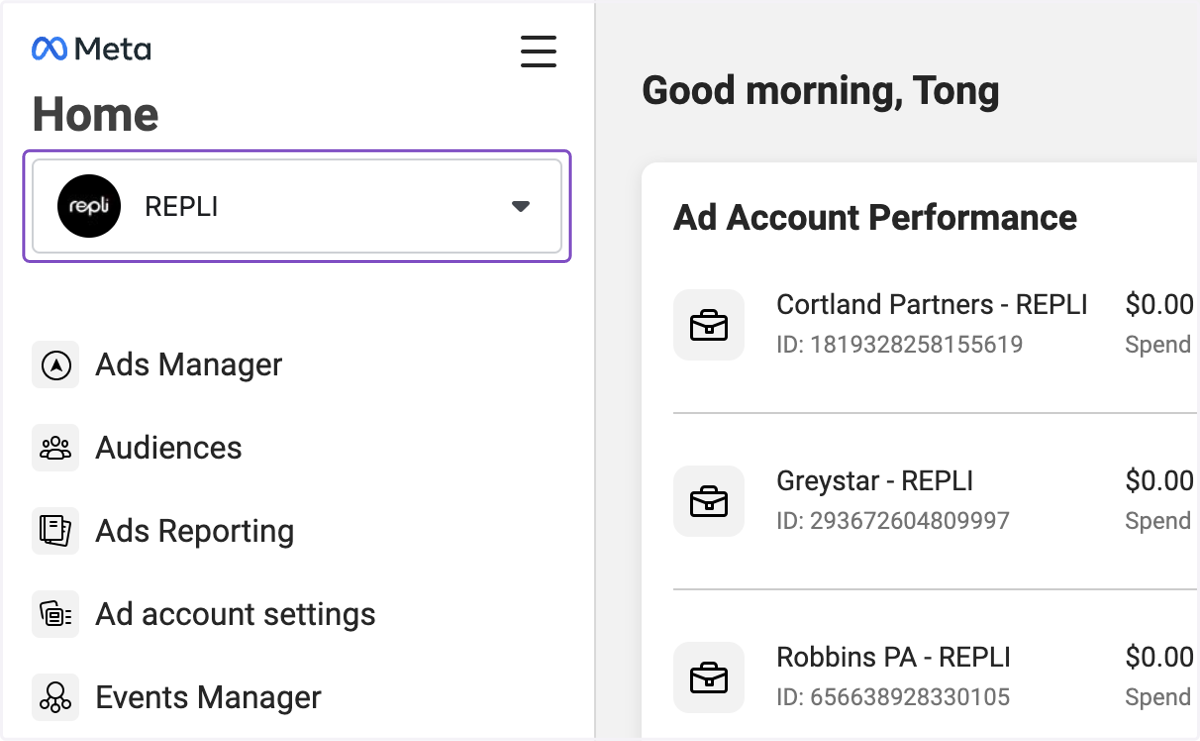Open the hamburger menu icon
This screenshot has height=741, width=1200.
[539, 51]
